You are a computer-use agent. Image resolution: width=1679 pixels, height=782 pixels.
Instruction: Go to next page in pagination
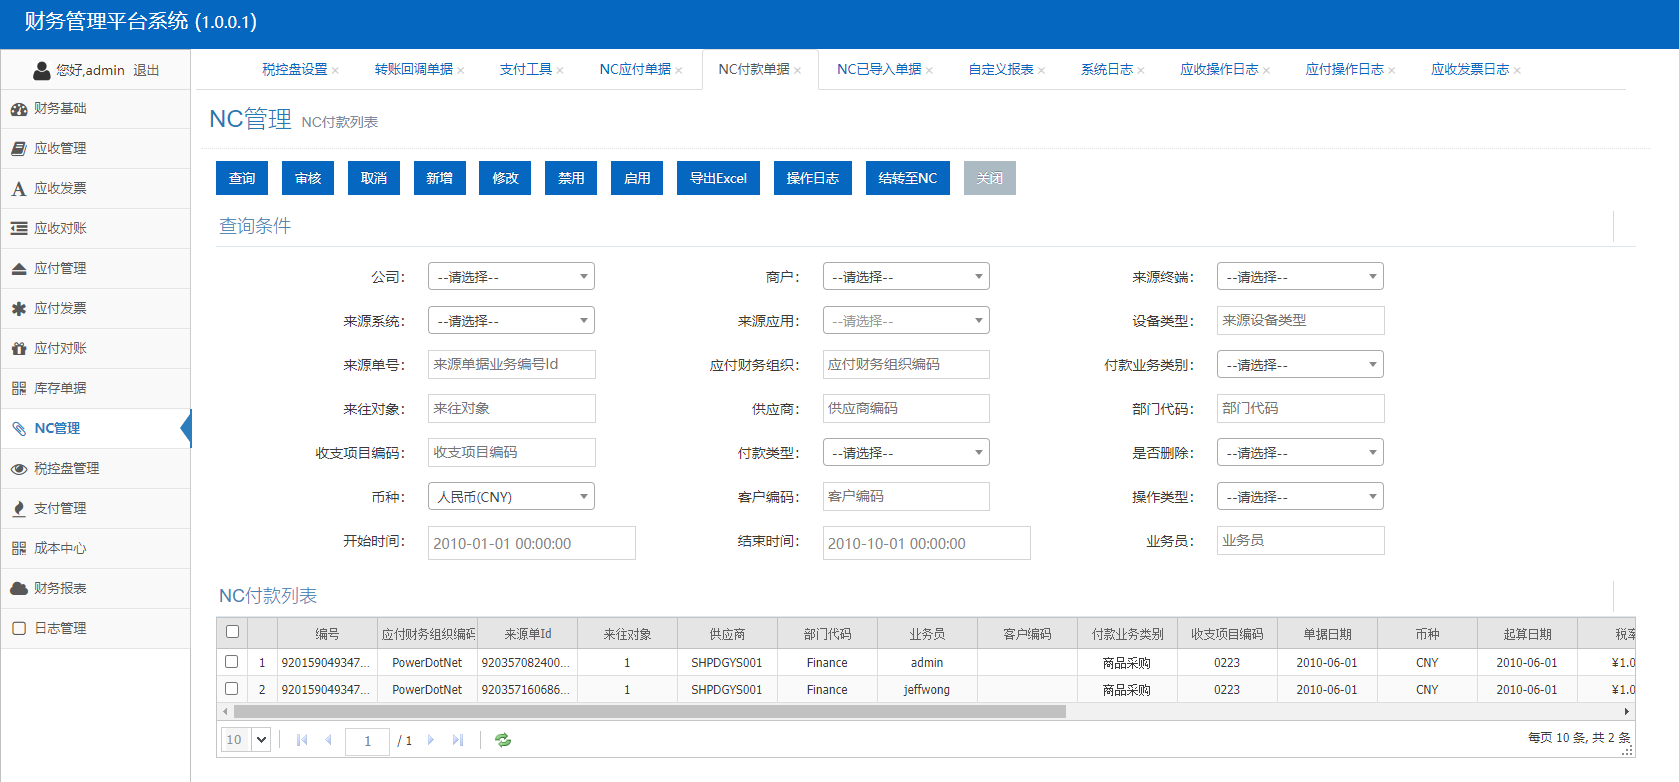(431, 740)
